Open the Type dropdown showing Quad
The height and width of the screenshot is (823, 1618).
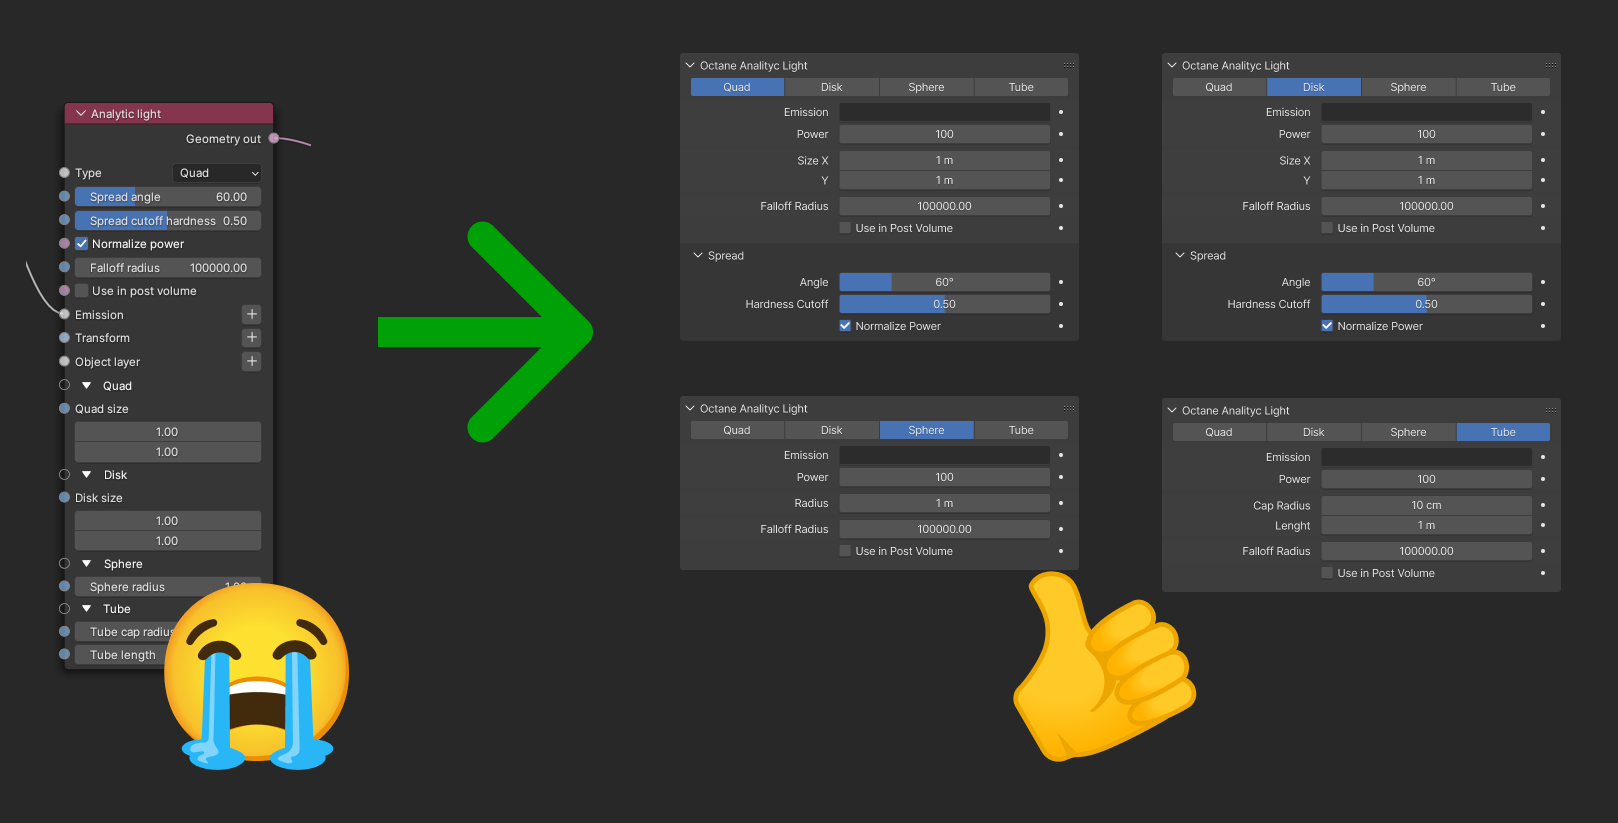click(x=217, y=173)
